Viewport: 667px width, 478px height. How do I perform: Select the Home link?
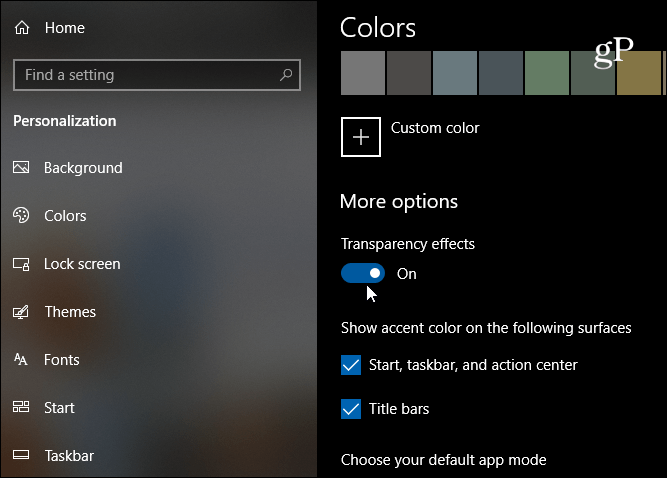[x=65, y=28]
